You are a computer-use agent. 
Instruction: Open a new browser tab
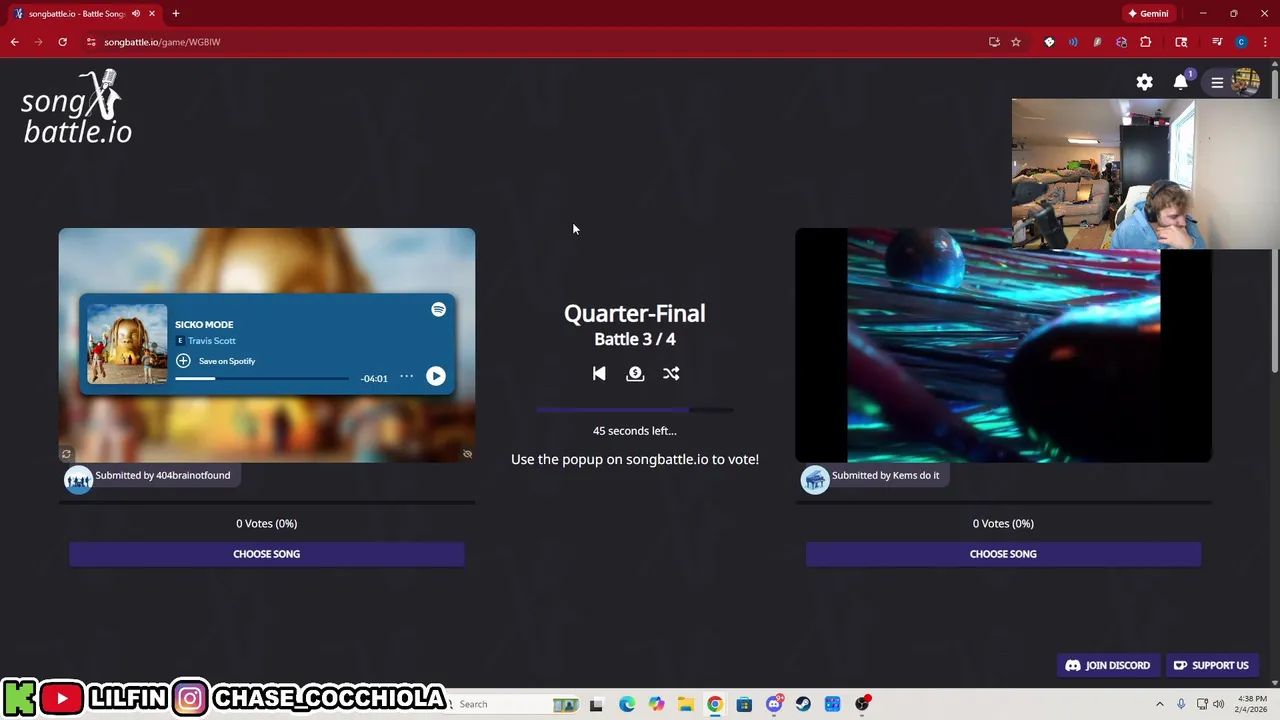175,14
